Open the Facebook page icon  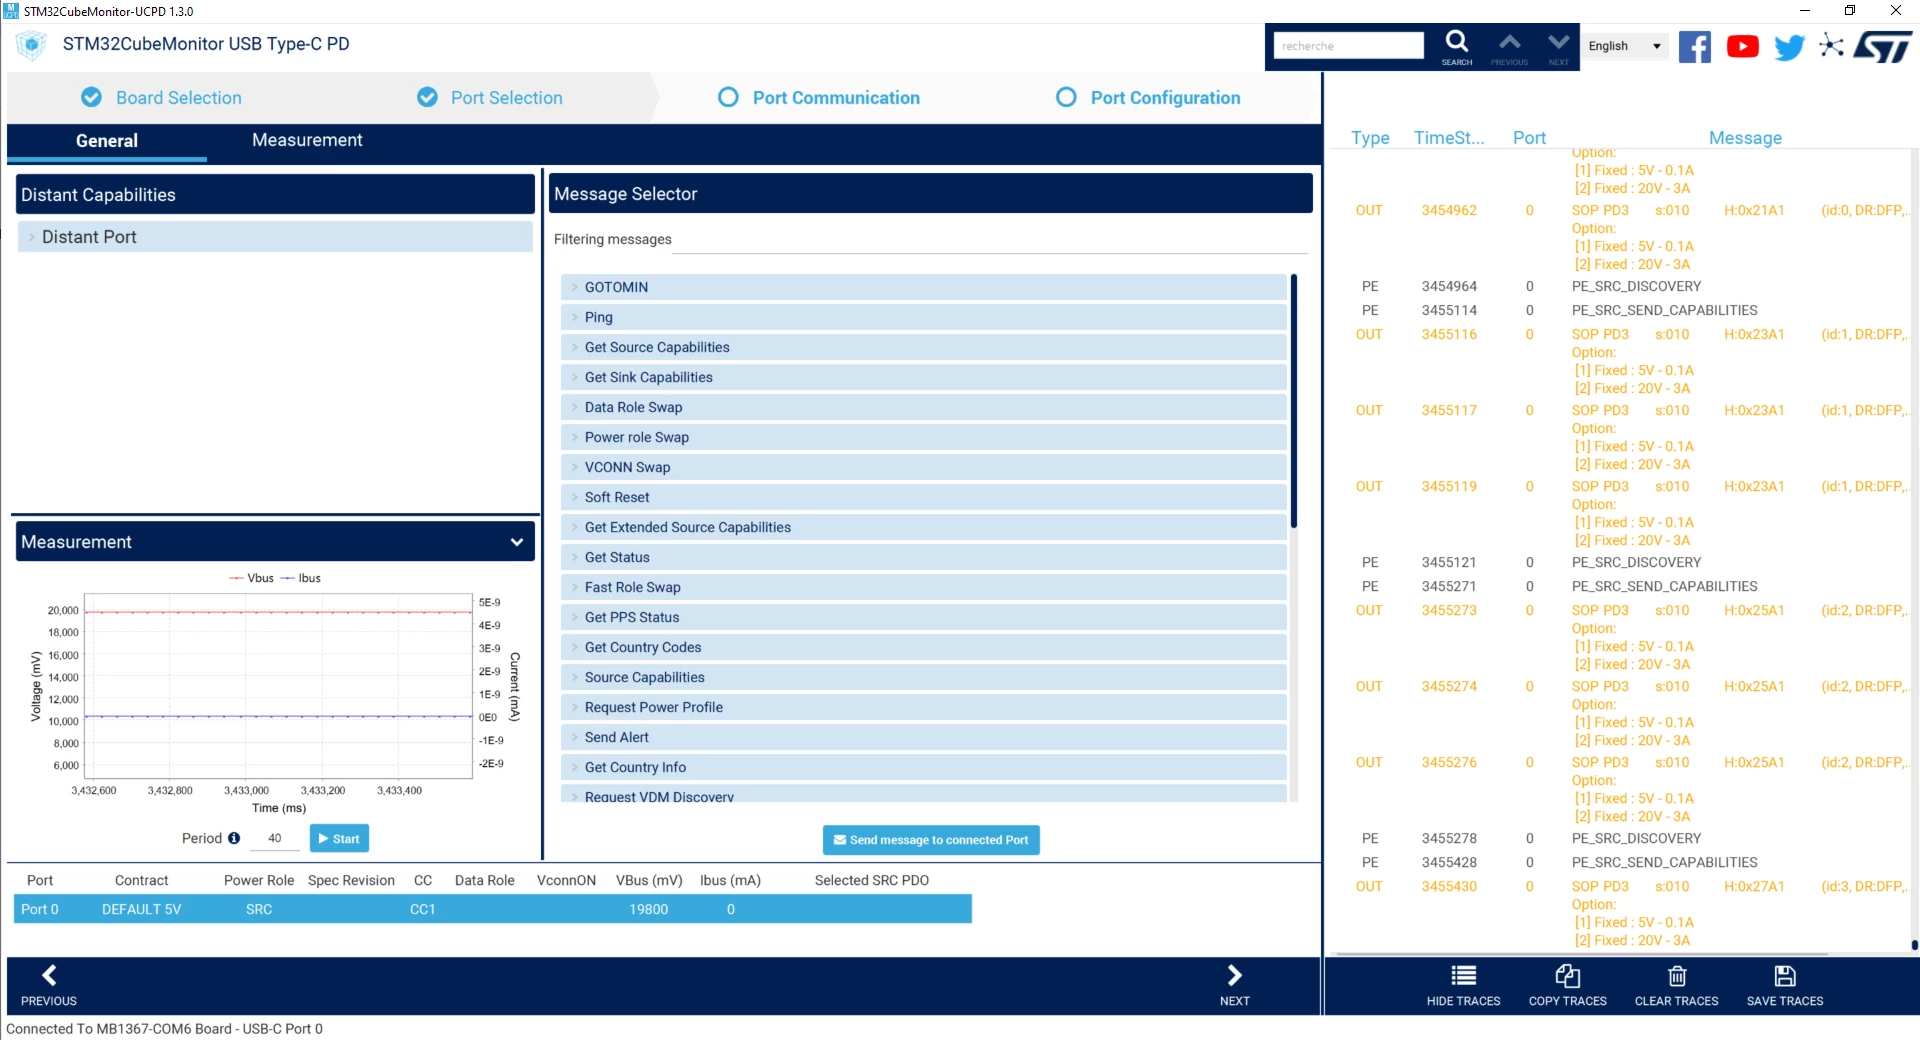[1694, 46]
